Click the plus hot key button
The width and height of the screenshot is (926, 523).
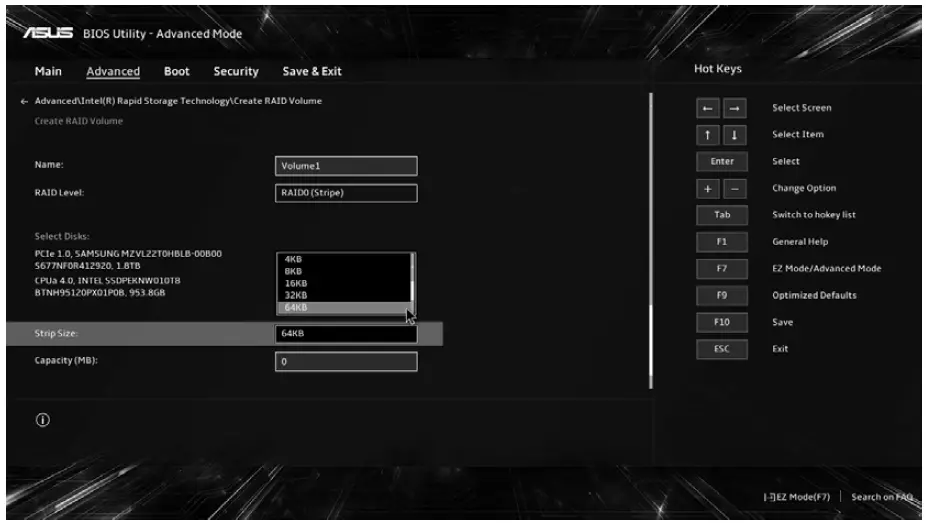[x=707, y=189]
